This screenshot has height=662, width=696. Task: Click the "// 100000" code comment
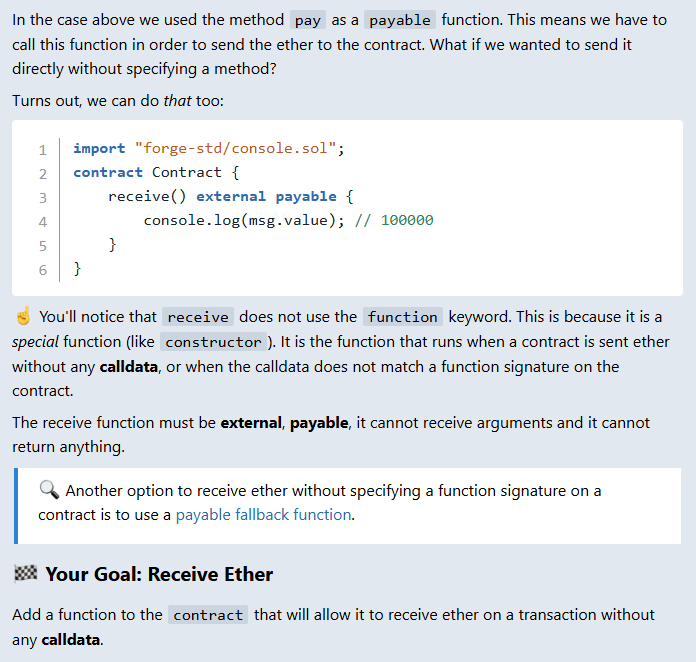[394, 221]
